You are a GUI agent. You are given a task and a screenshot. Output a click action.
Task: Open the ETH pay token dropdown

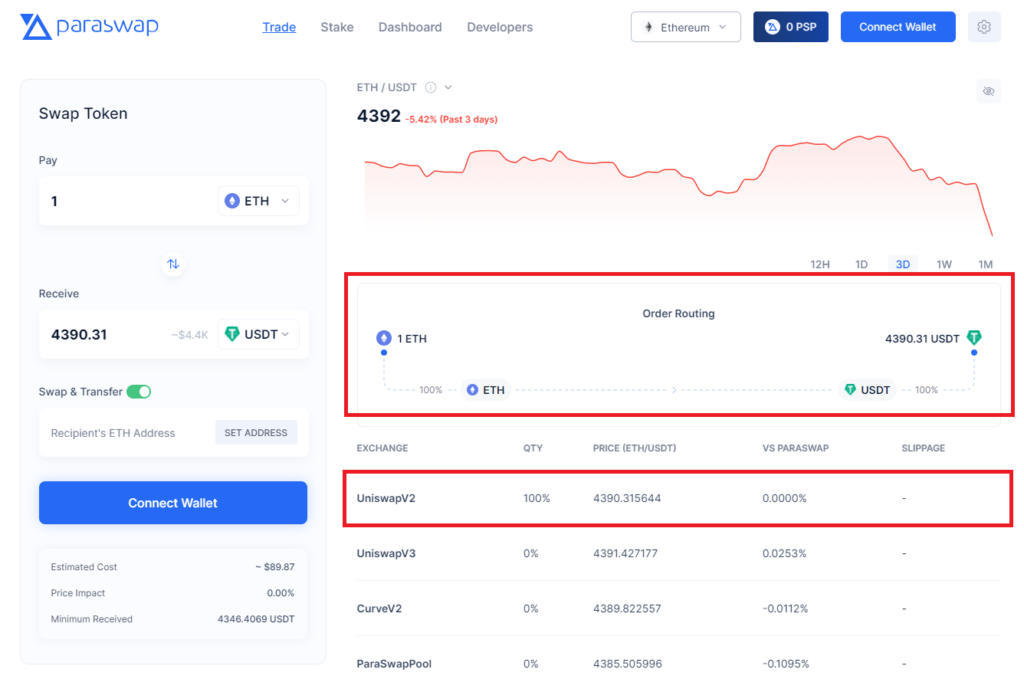(x=259, y=201)
